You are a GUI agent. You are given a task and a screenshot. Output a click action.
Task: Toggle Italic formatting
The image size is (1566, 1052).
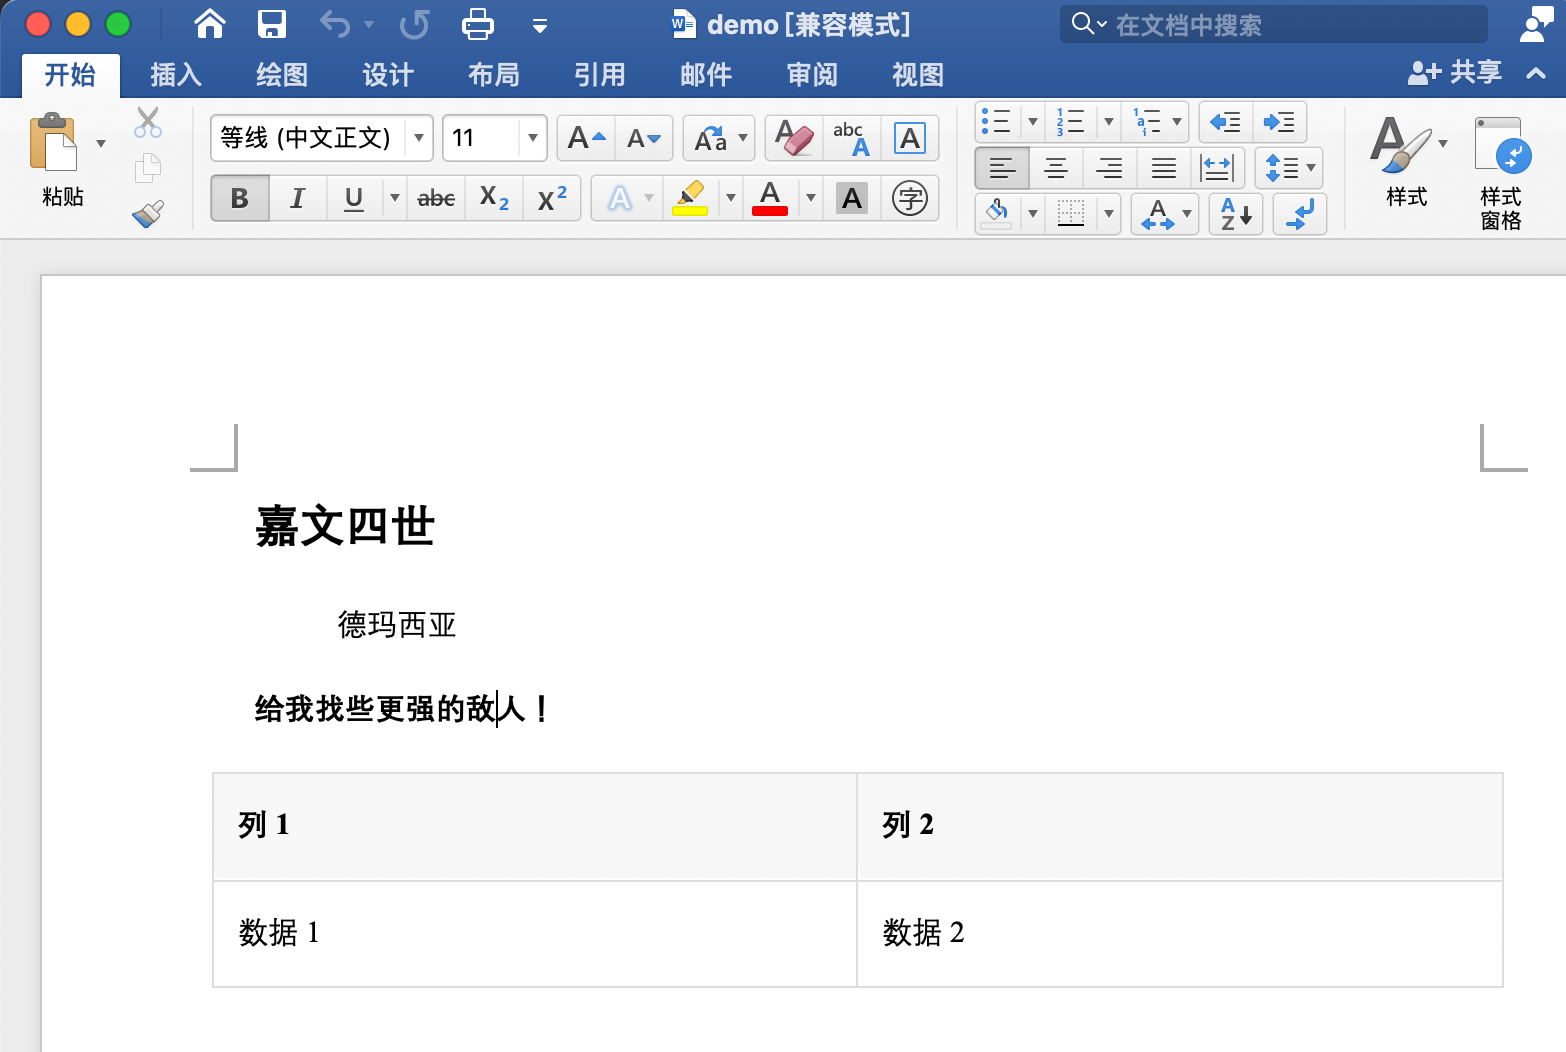point(297,198)
